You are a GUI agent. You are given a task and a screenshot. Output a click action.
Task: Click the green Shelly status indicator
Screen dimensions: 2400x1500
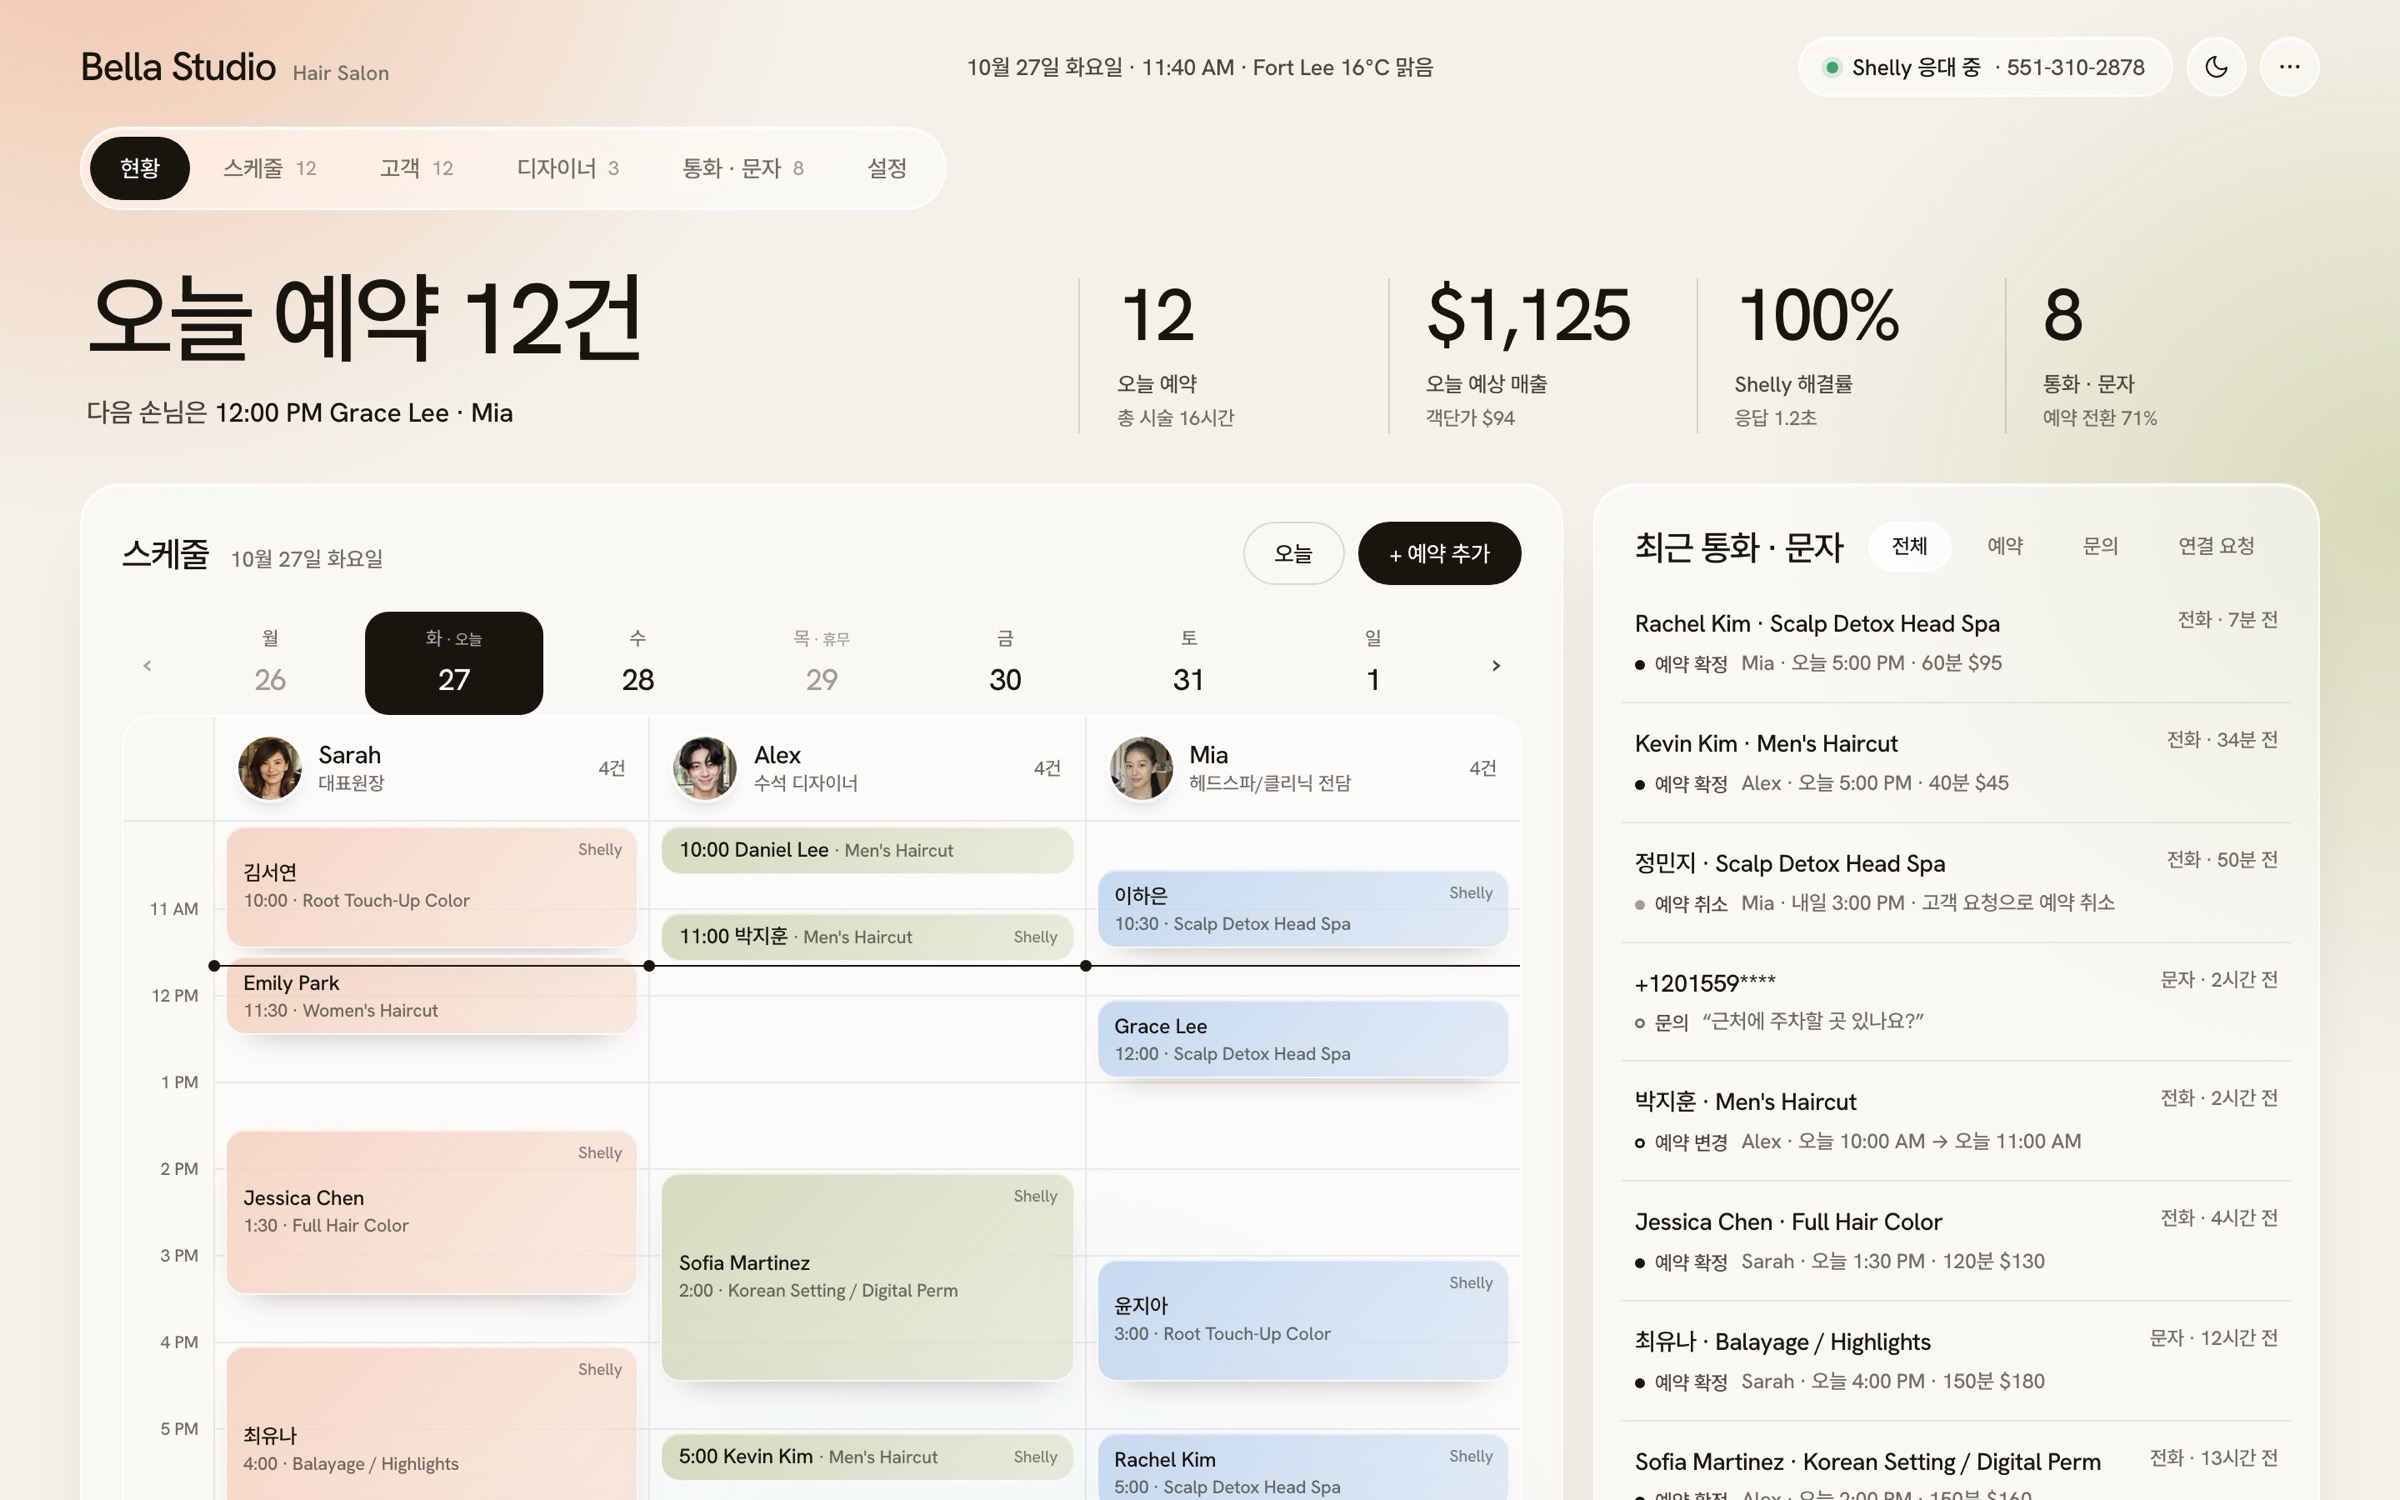tap(1832, 67)
